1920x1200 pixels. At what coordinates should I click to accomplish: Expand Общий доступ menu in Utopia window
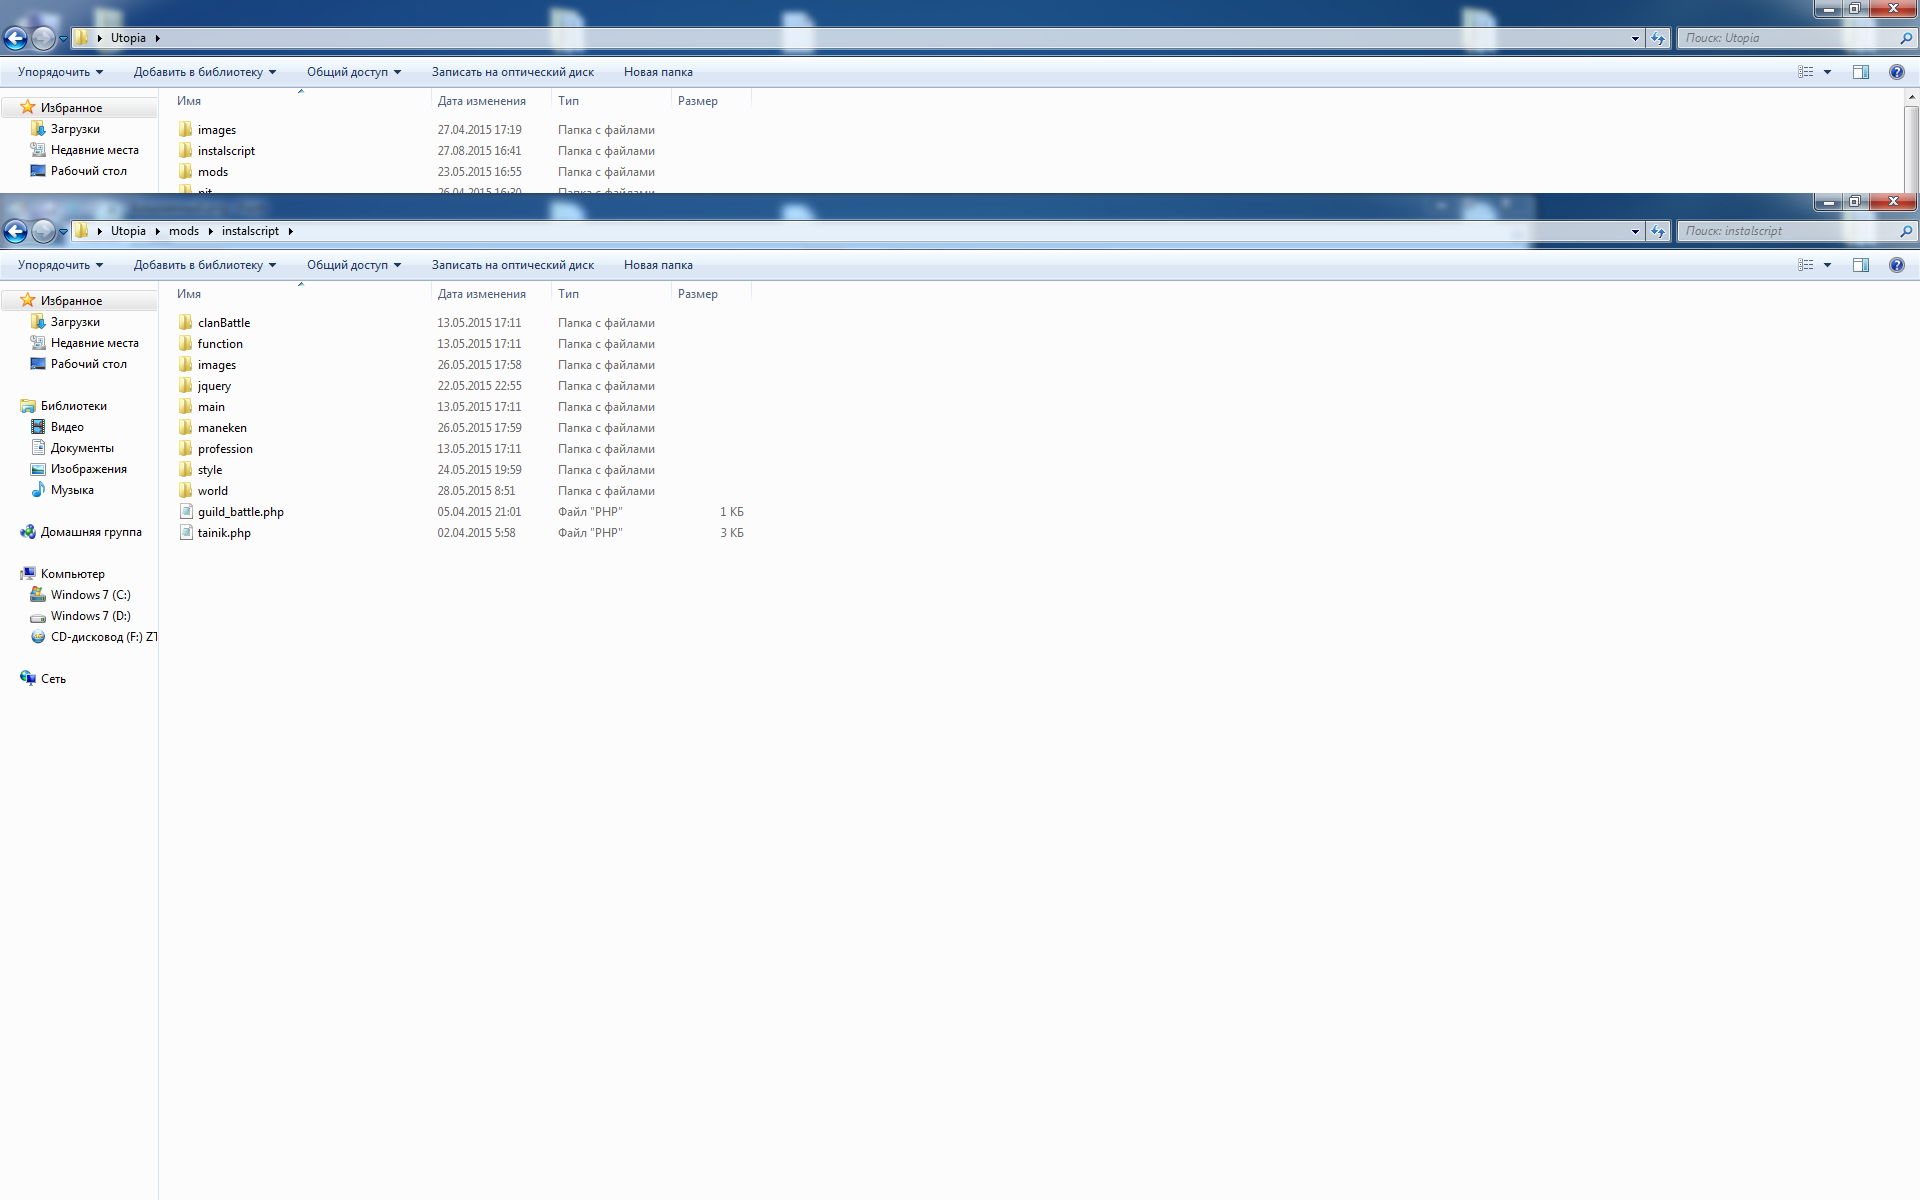(x=354, y=72)
